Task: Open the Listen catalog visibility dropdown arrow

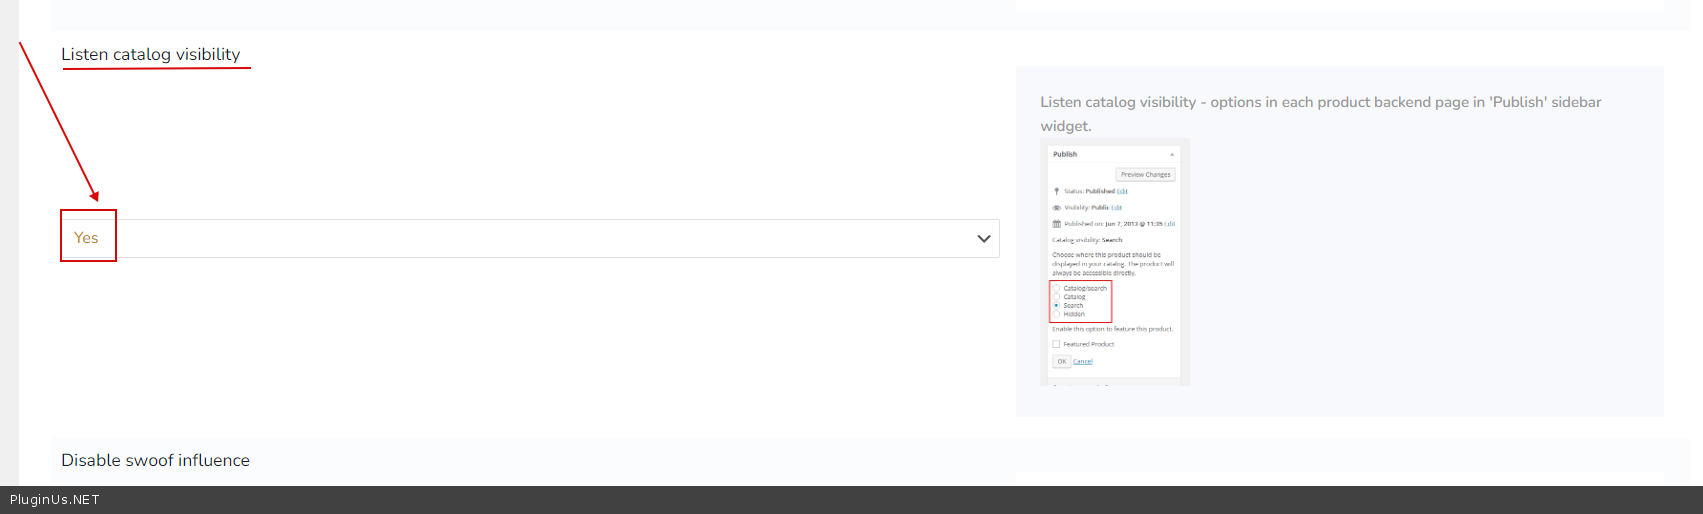Action: [x=983, y=239]
